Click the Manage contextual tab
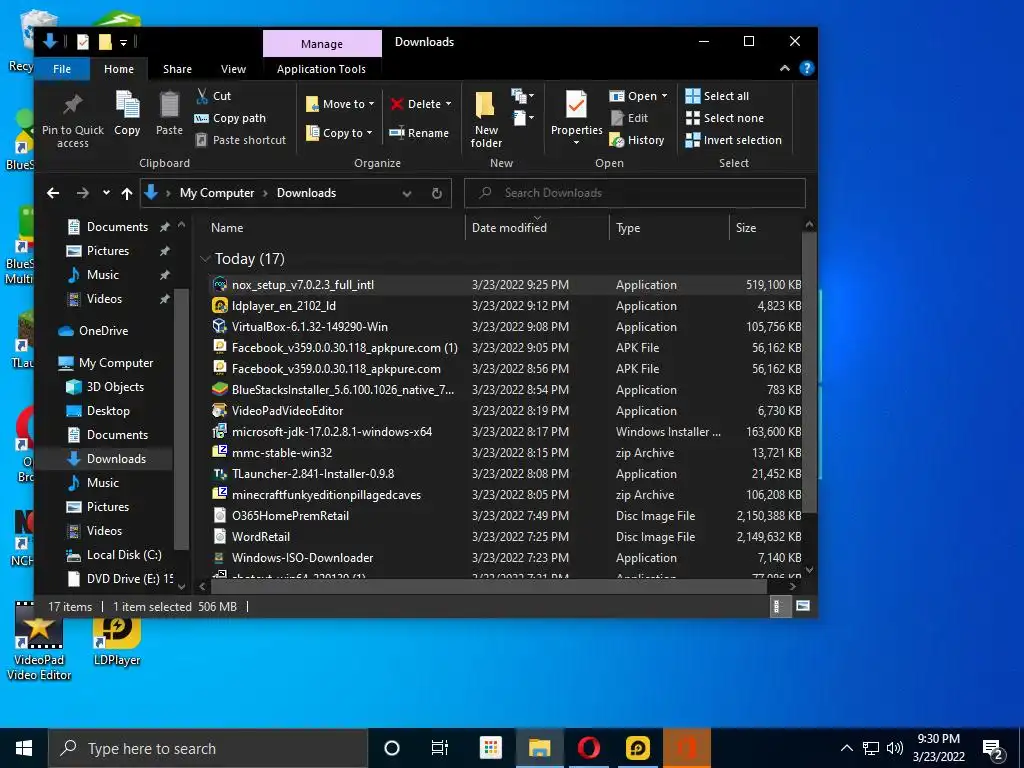Image resolution: width=1024 pixels, height=768 pixels. [x=322, y=44]
